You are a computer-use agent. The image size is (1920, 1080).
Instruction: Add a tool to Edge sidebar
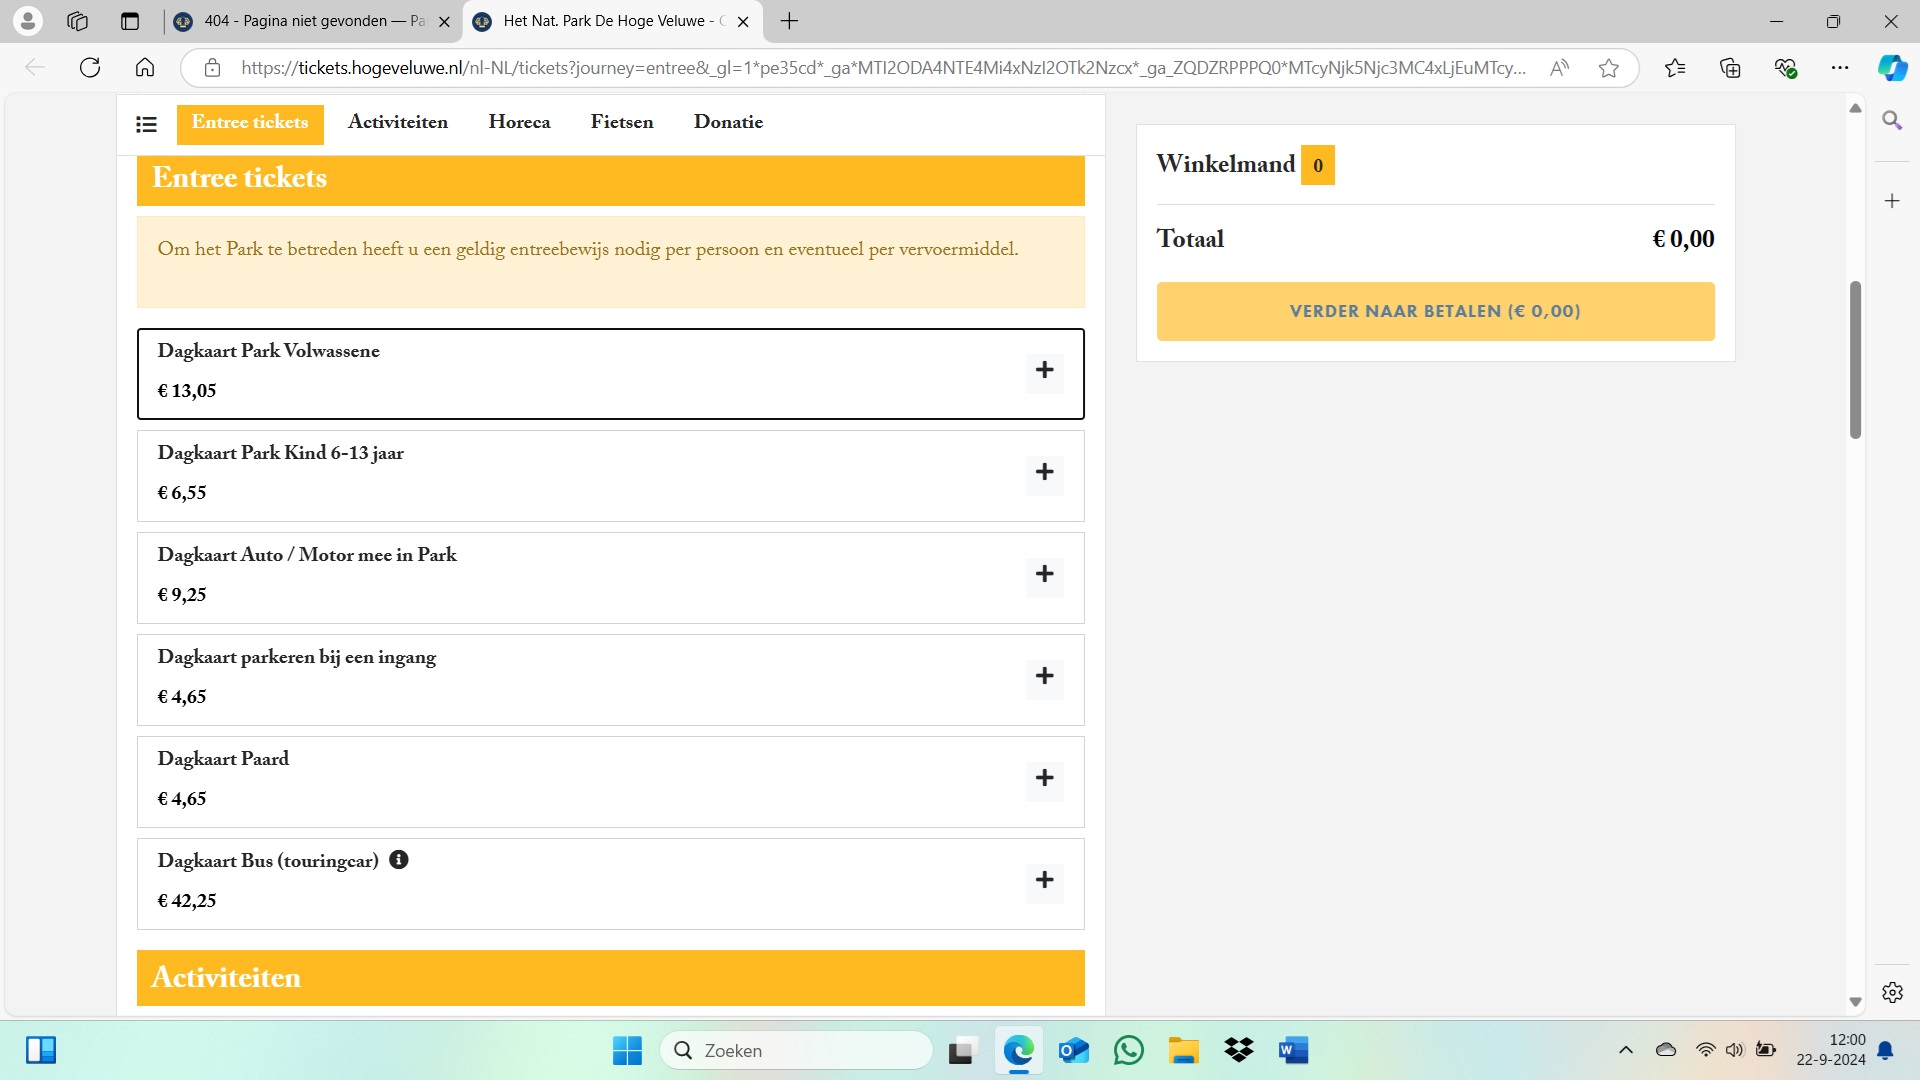1892,201
